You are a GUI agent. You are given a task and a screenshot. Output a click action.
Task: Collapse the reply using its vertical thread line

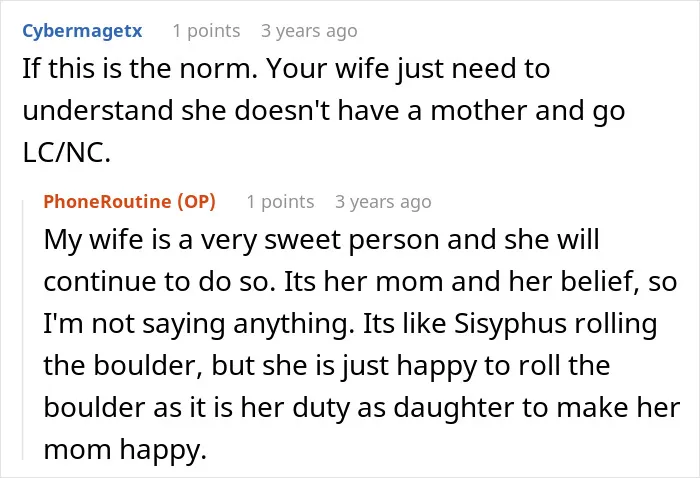coord(23,330)
